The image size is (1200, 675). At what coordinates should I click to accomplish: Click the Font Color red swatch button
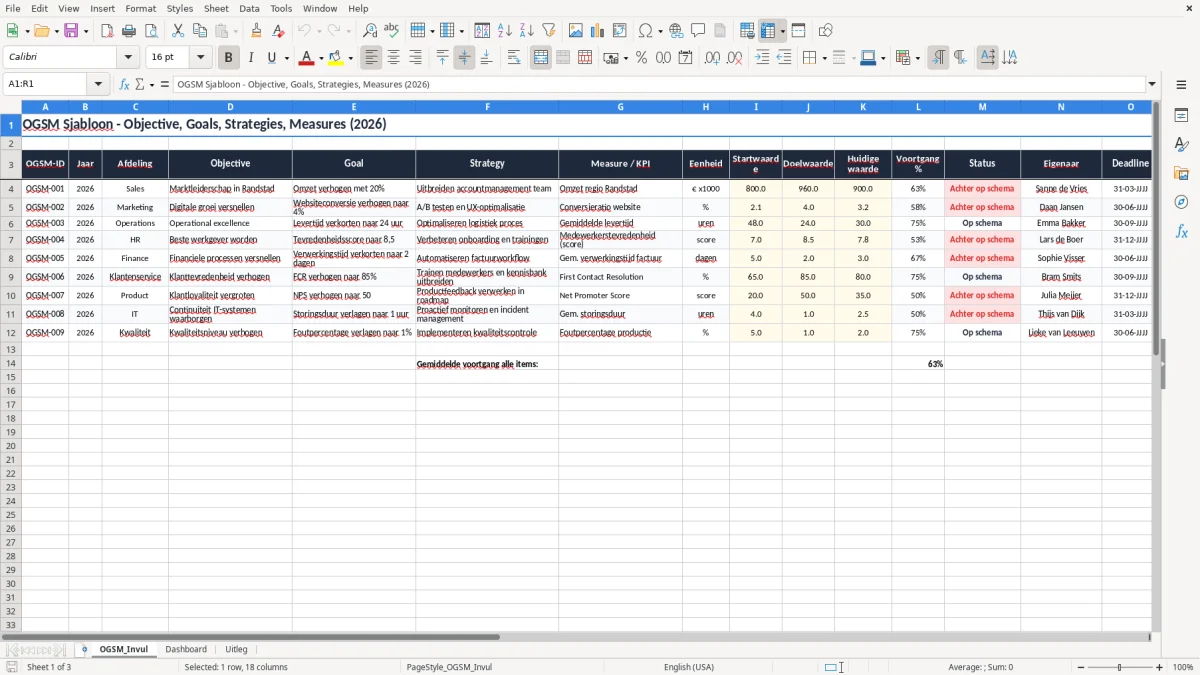point(306,58)
